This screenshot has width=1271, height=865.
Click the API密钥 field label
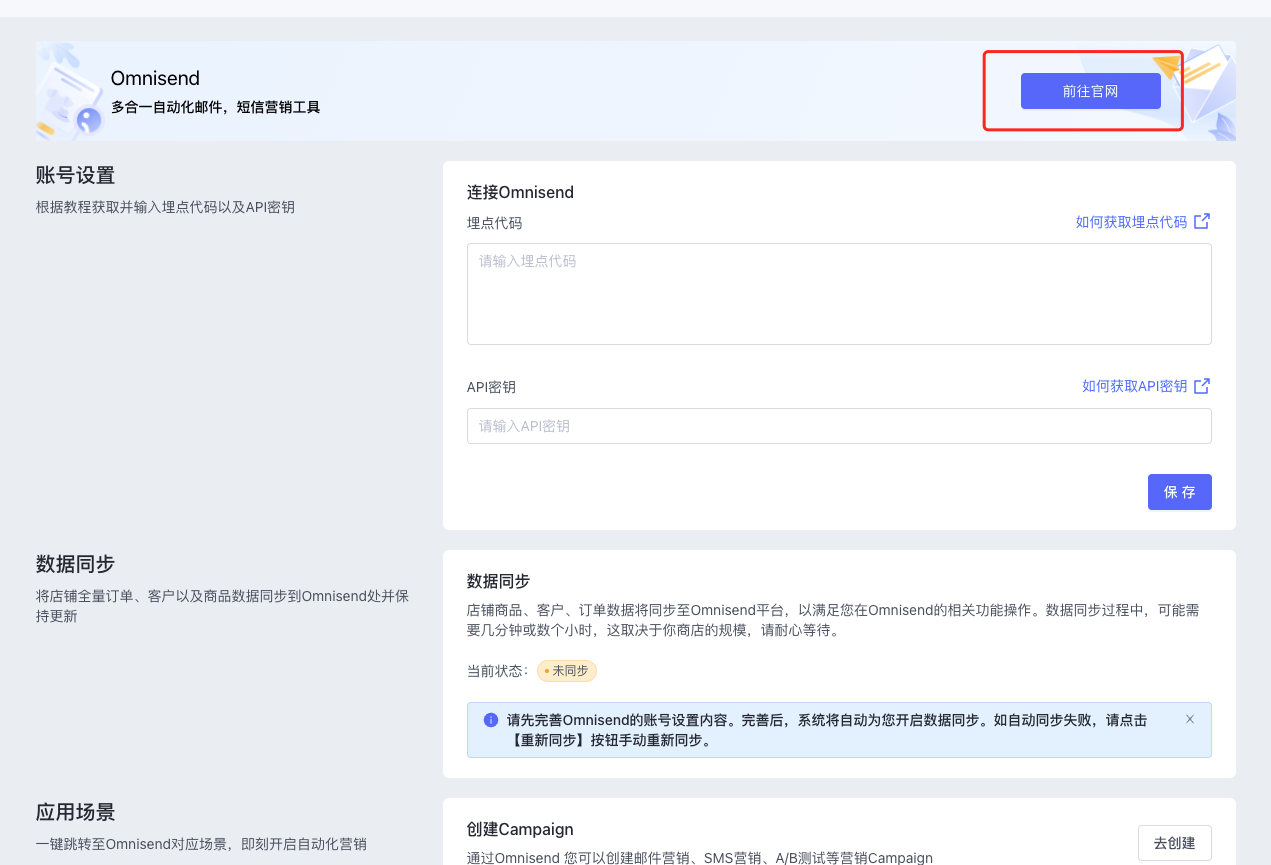[491, 387]
